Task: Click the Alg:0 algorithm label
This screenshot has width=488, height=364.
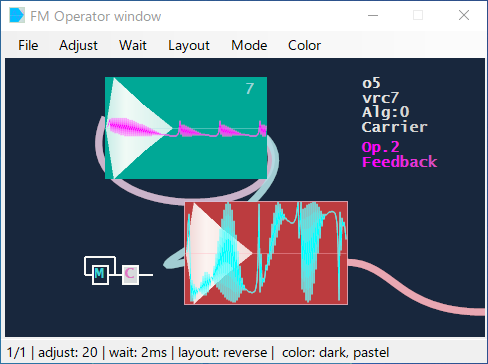Action: coord(386,112)
